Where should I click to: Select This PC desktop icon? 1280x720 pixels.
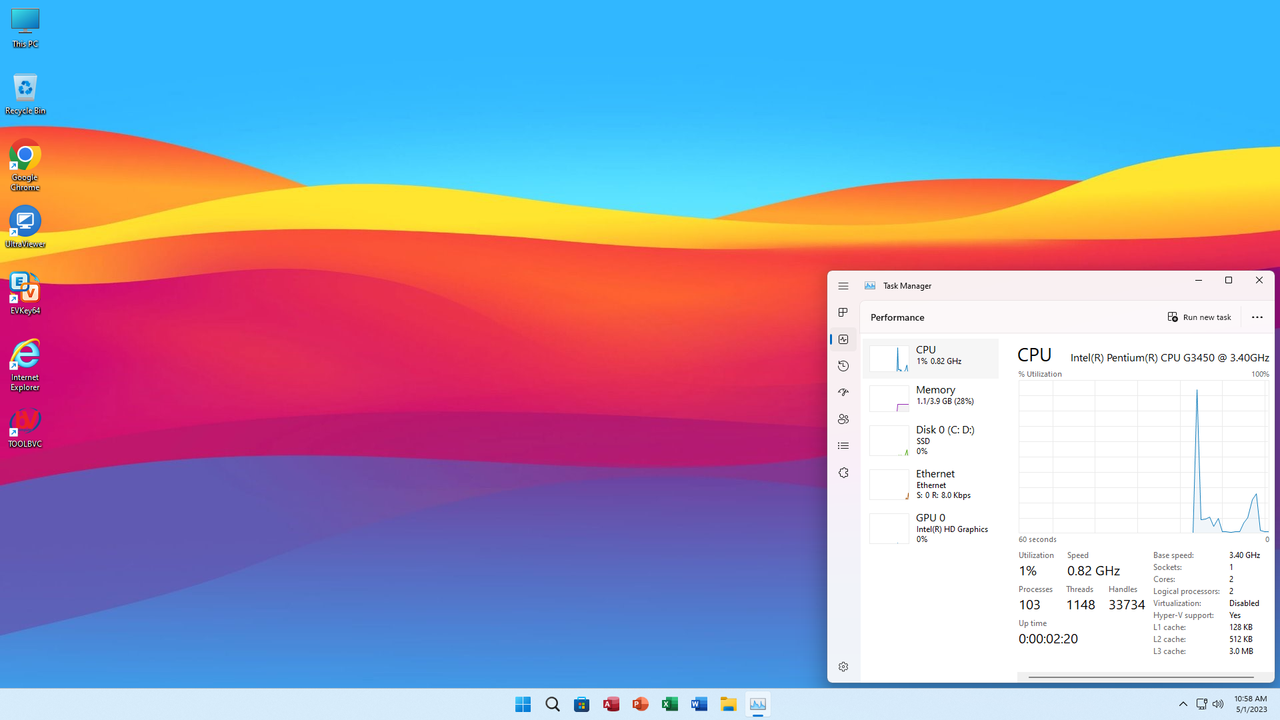(x=25, y=28)
